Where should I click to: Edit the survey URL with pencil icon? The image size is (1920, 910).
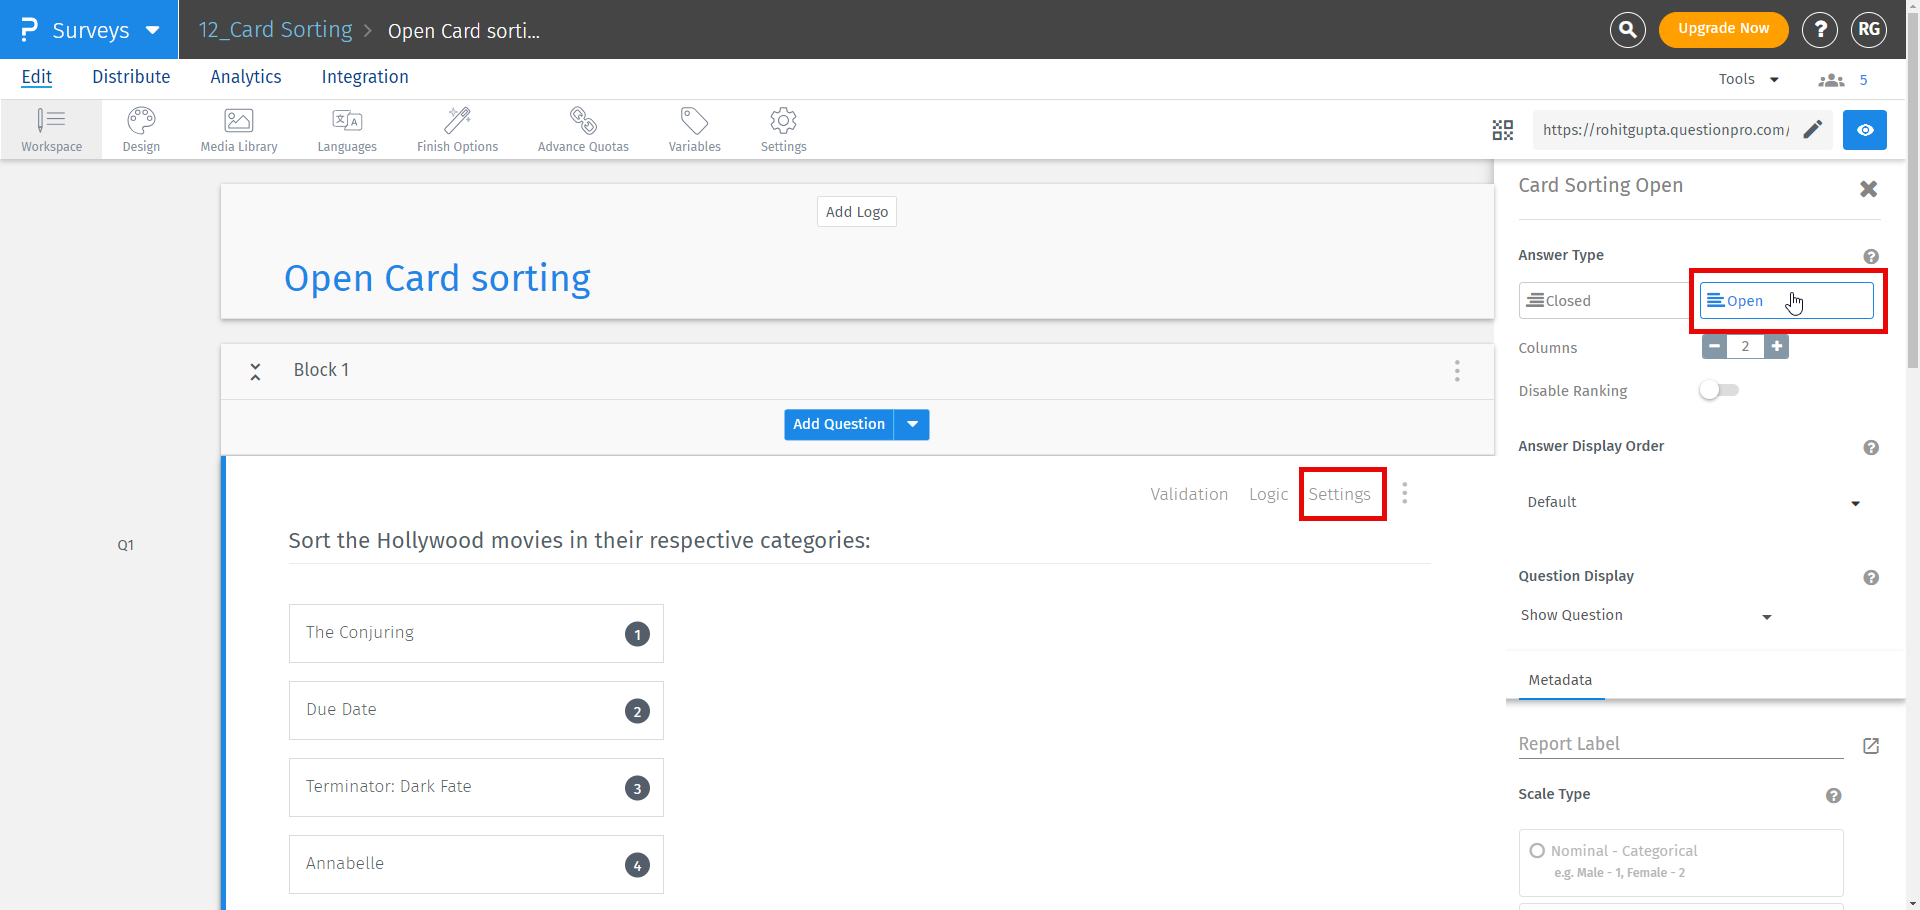[x=1812, y=129]
